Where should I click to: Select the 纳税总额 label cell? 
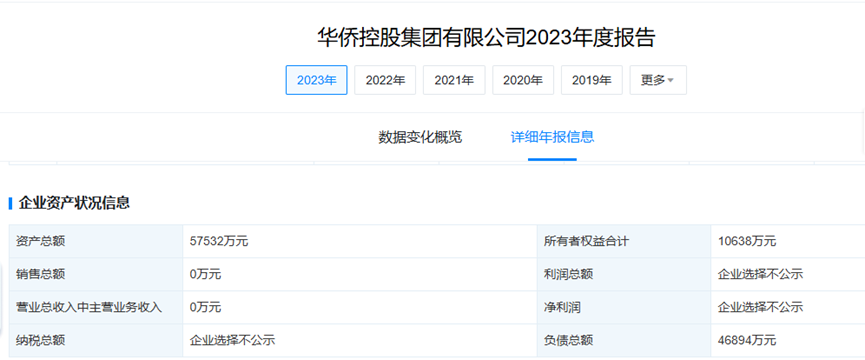[96, 340]
